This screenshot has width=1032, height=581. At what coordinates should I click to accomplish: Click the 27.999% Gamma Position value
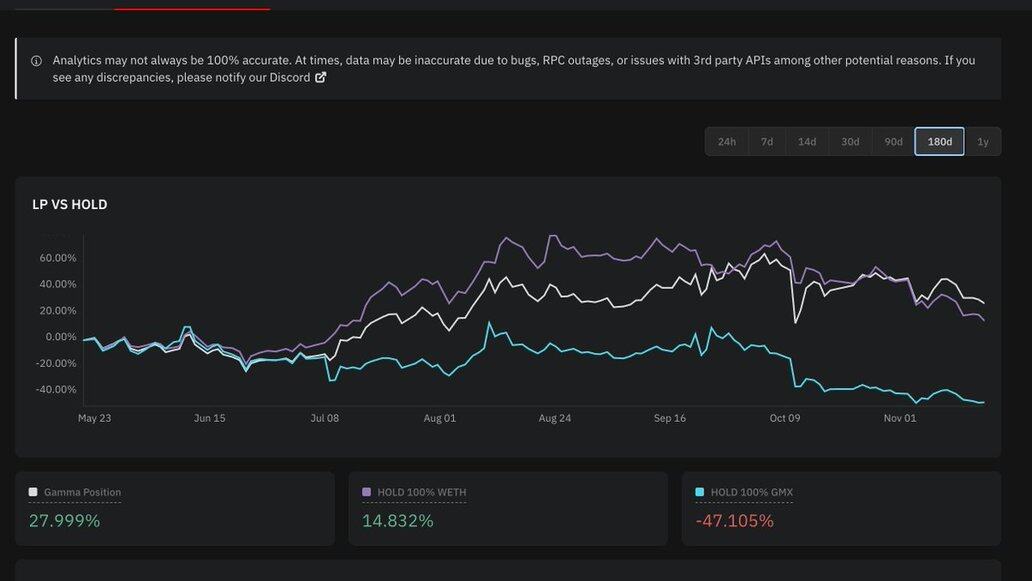64,521
